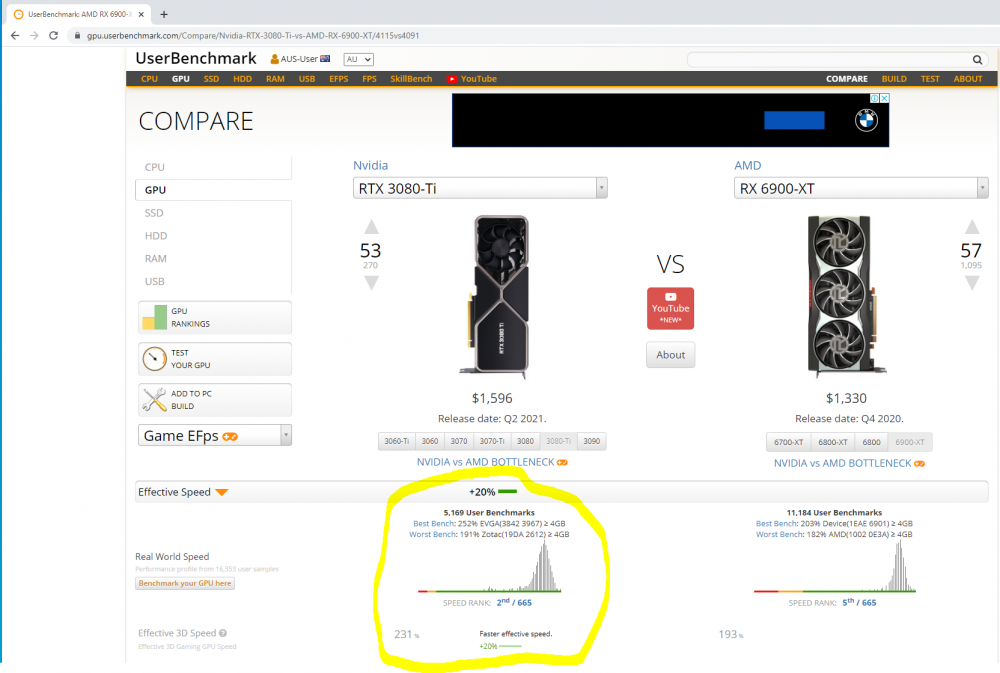Click the UserBenchmark site logo
Viewport: 1000px width, 673px height.
(196, 59)
